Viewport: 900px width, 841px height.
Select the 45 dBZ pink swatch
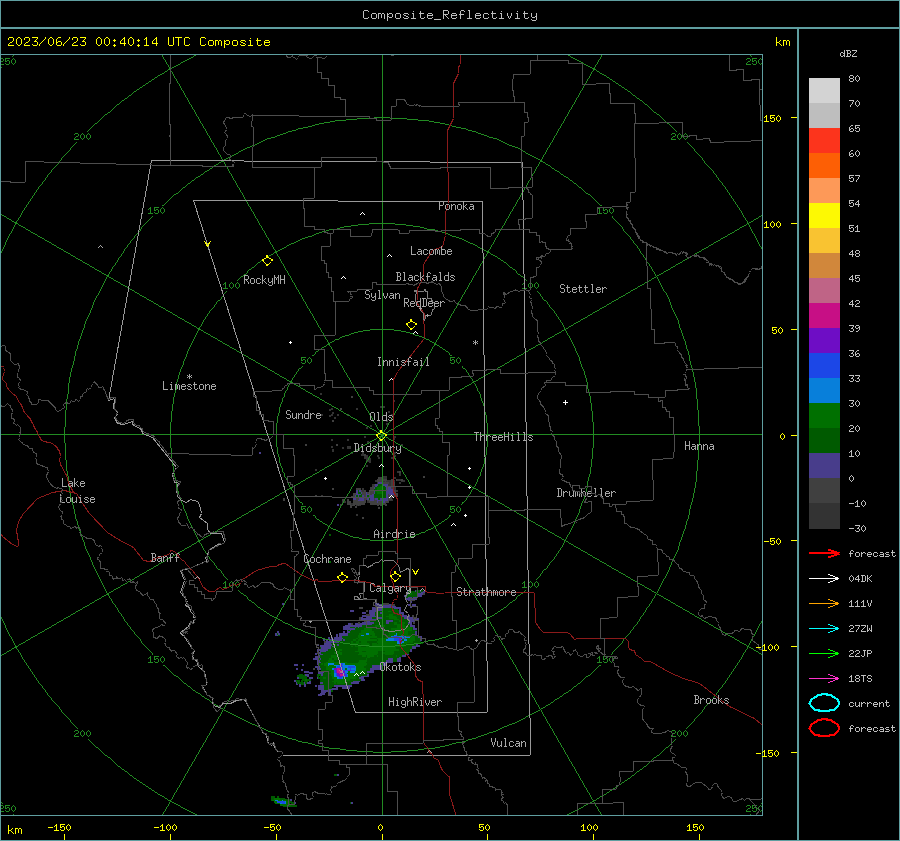[824, 291]
